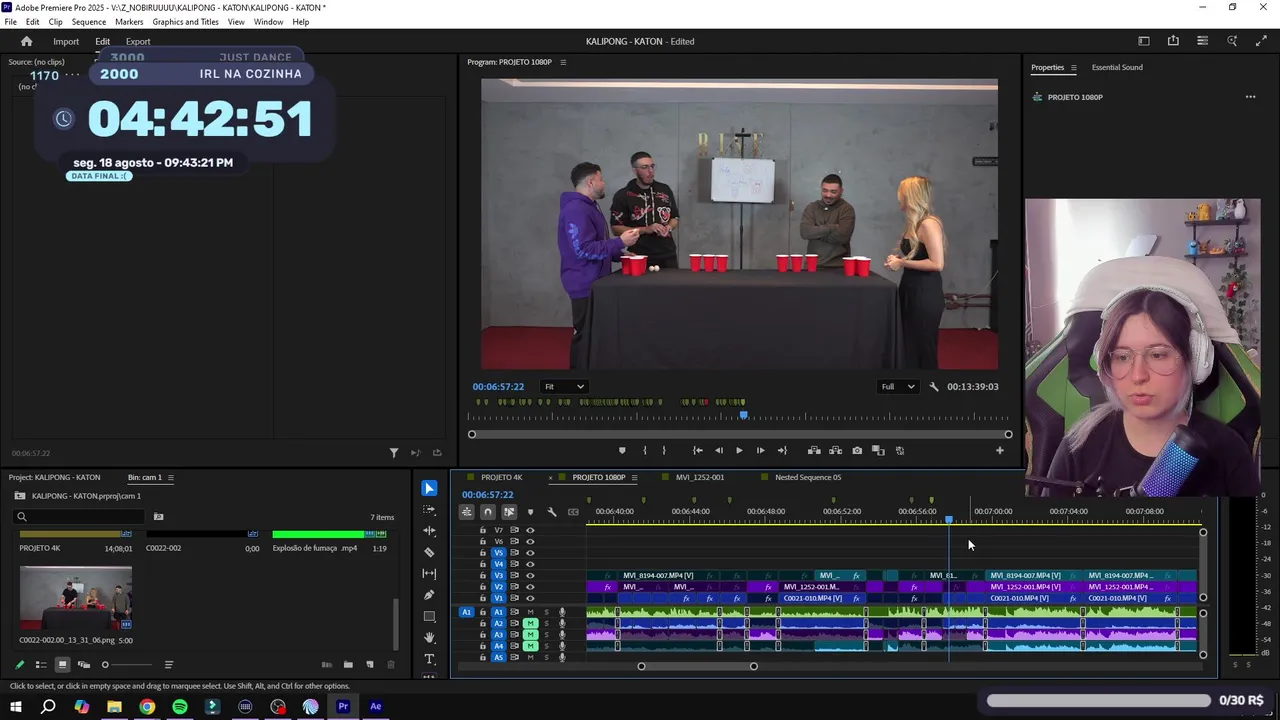Image resolution: width=1280 pixels, height=720 pixels.
Task: Open the Fit zoom level dropdown
Action: click(x=564, y=387)
